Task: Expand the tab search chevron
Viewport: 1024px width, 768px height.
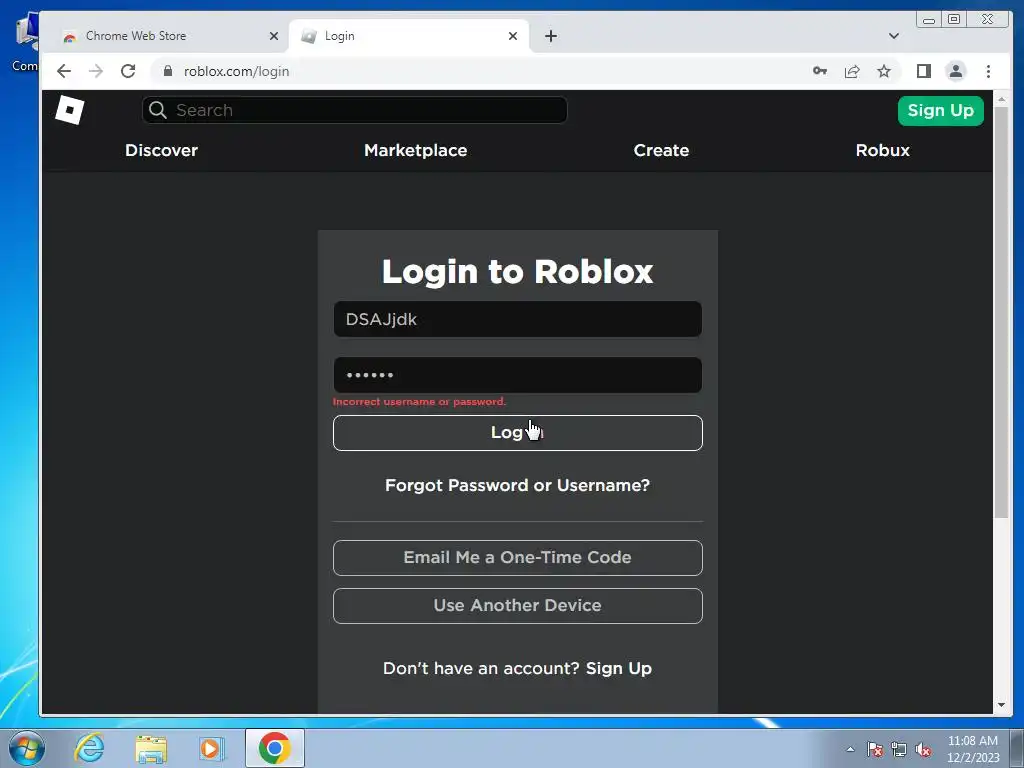Action: click(893, 36)
